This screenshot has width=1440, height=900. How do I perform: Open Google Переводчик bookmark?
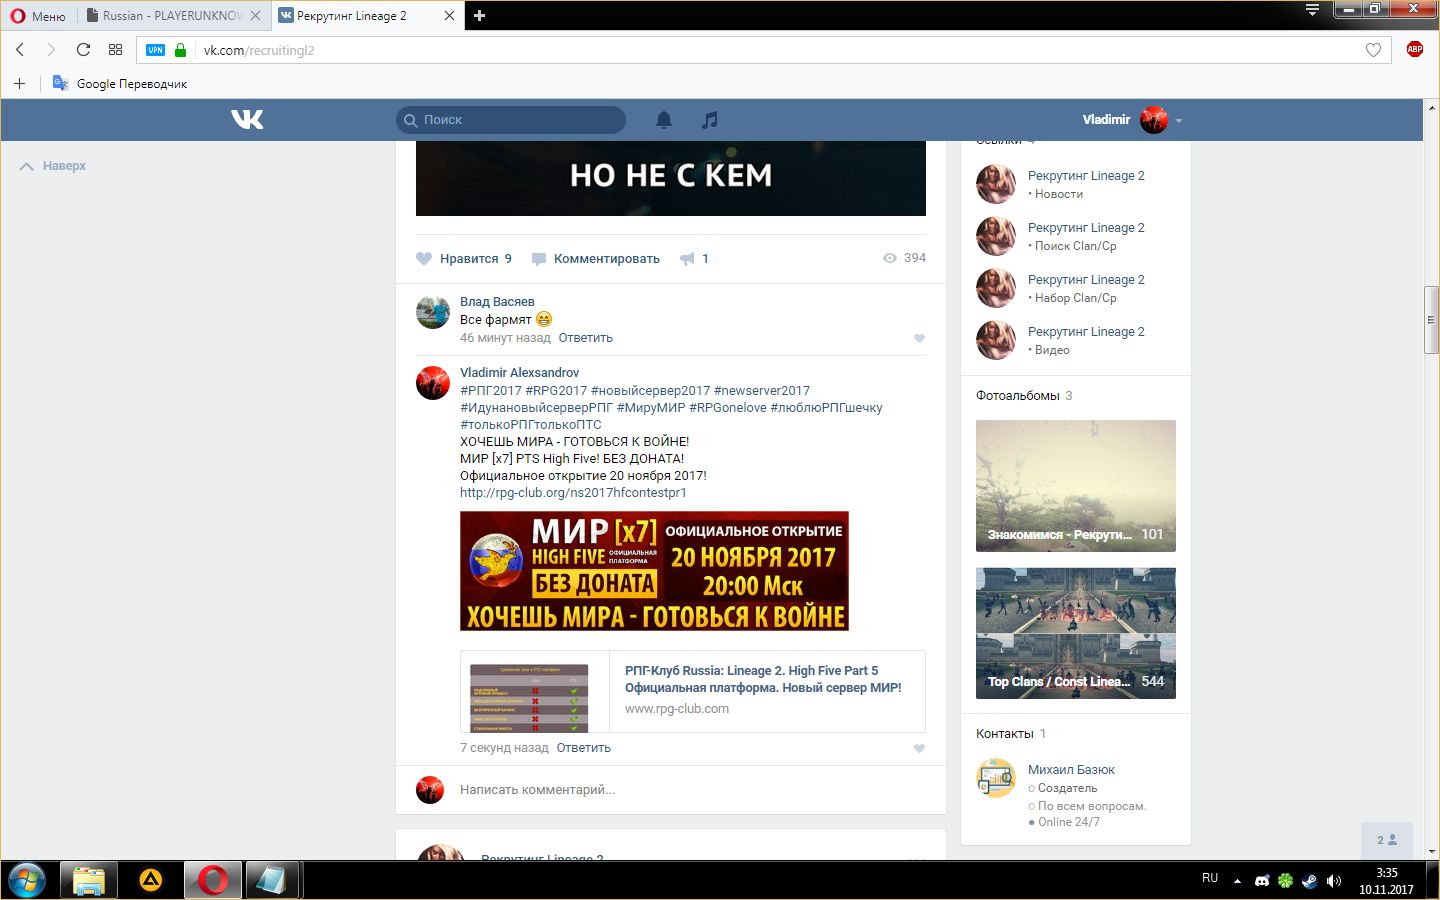click(x=120, y=83)
